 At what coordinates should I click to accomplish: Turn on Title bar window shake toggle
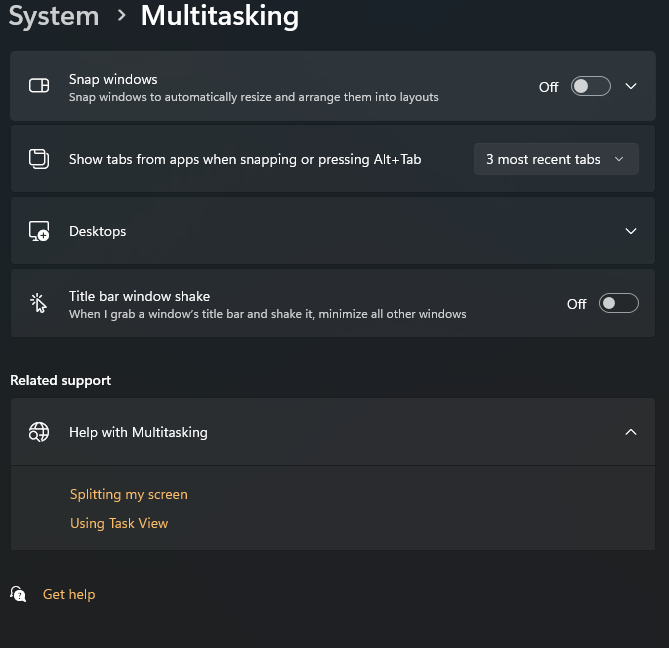coord(618,303)
